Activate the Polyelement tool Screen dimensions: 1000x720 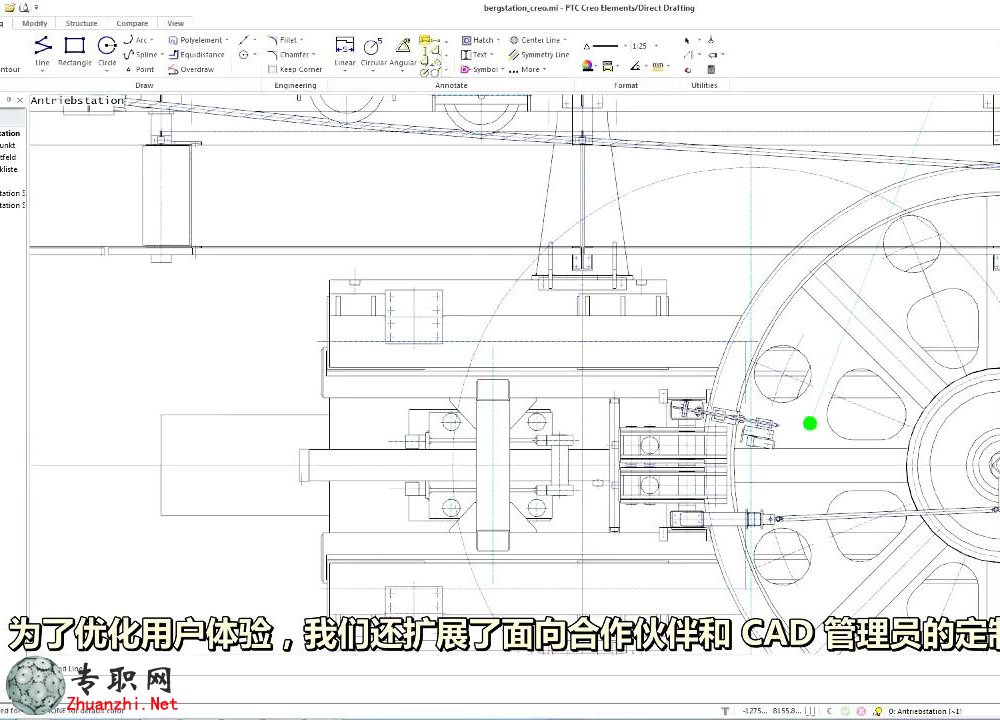[195, 40]
